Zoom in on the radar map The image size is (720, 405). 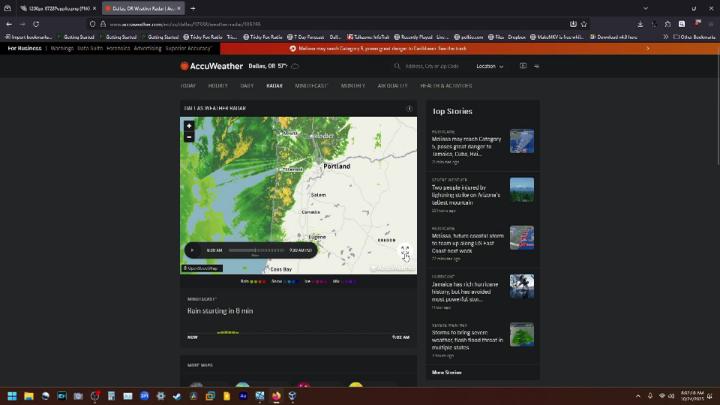coord(189,126)
